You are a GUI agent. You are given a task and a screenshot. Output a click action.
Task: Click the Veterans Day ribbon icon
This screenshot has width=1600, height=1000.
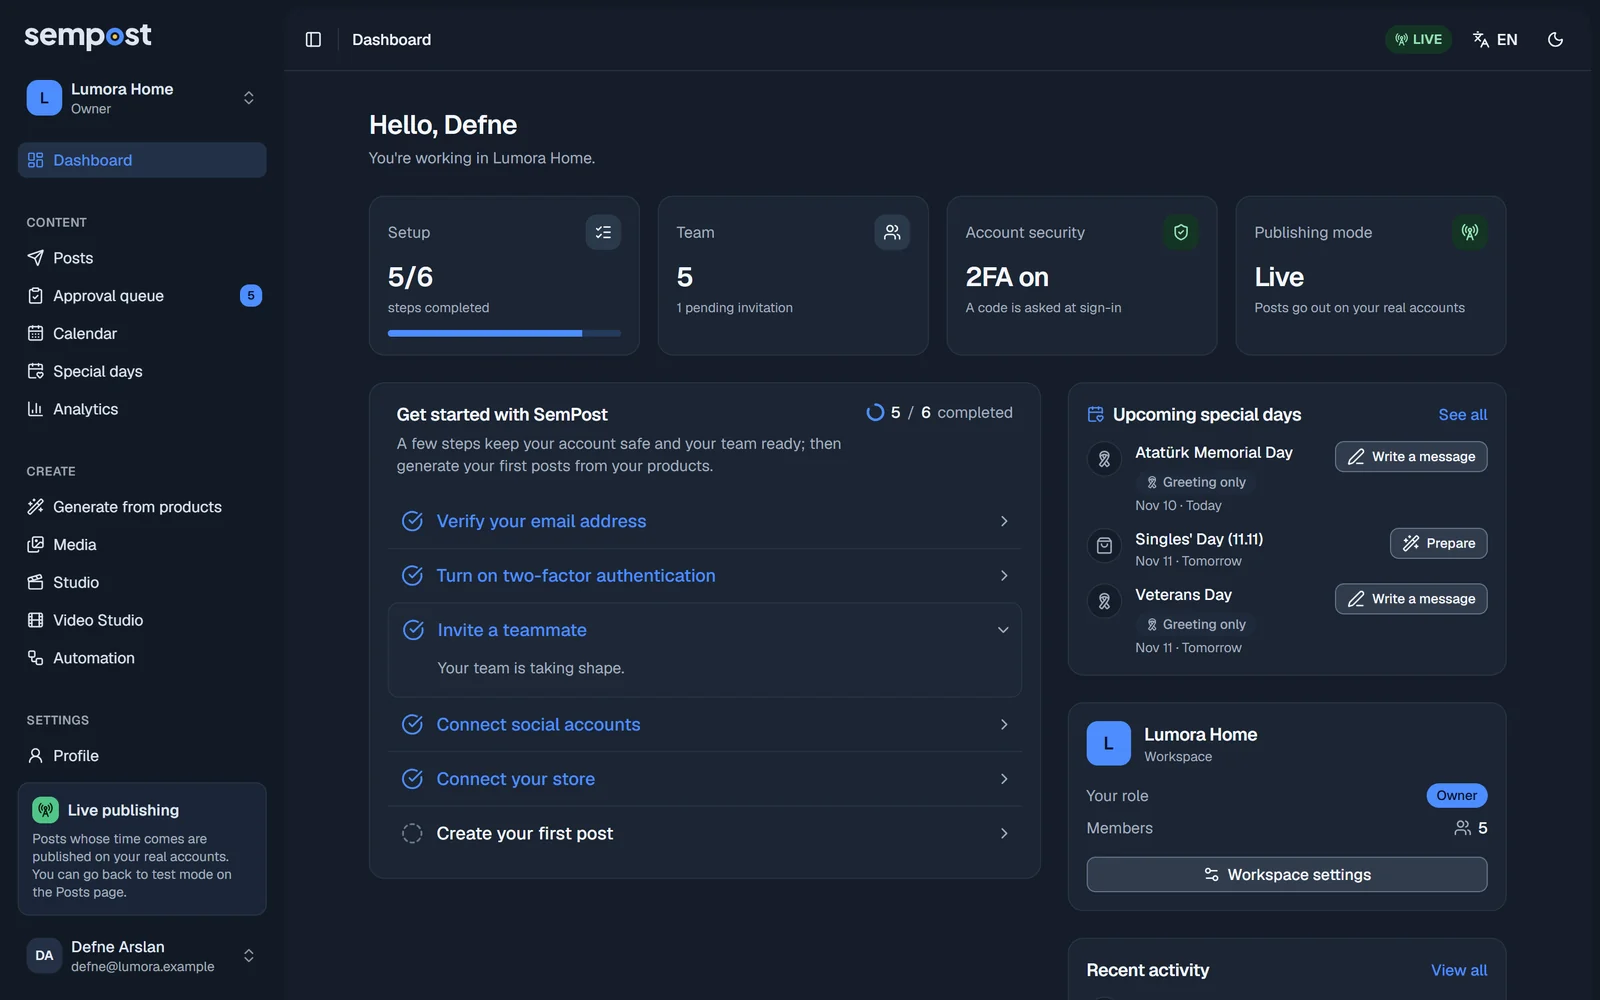[1104, 601]
